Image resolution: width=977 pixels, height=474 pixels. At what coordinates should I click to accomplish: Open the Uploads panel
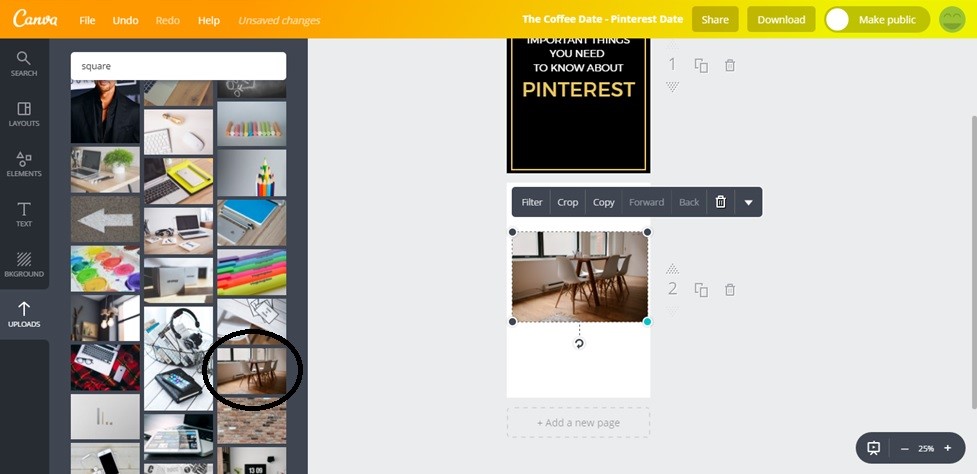24,315
